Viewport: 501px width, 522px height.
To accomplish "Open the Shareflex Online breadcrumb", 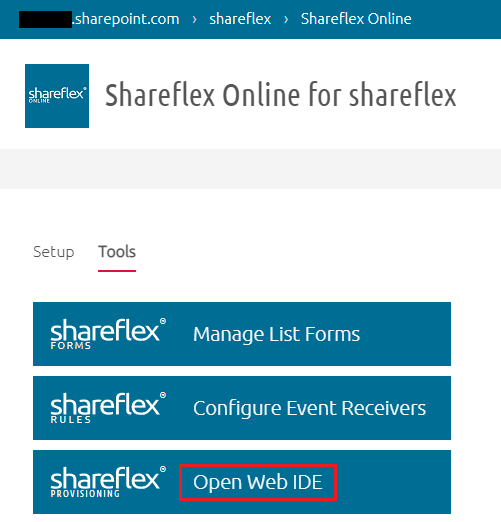I will click(356, 19).
